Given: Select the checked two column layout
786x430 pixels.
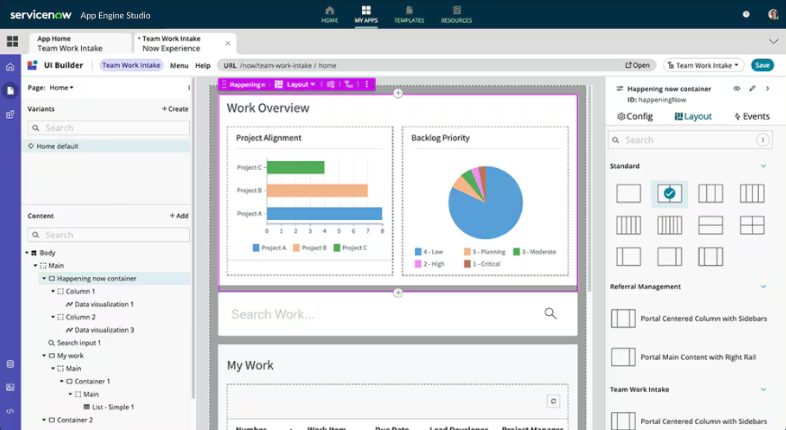Looking at the screenshot, I should pyautogui.click(x=670, y=193).
